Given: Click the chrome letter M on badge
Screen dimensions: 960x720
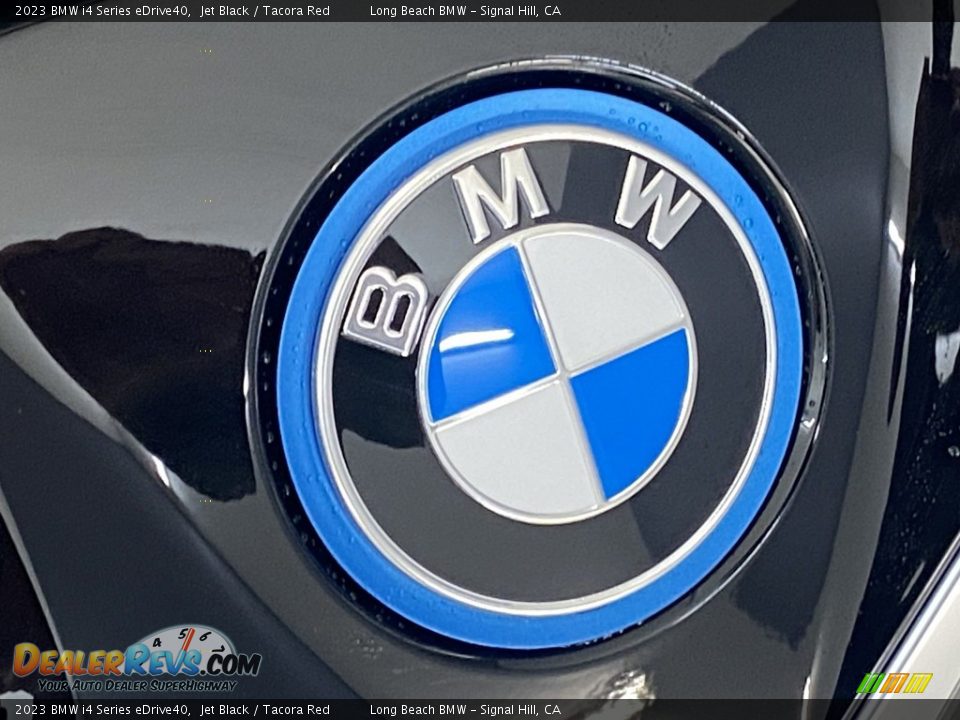Looking at the screenshot, I should [500, 194].
